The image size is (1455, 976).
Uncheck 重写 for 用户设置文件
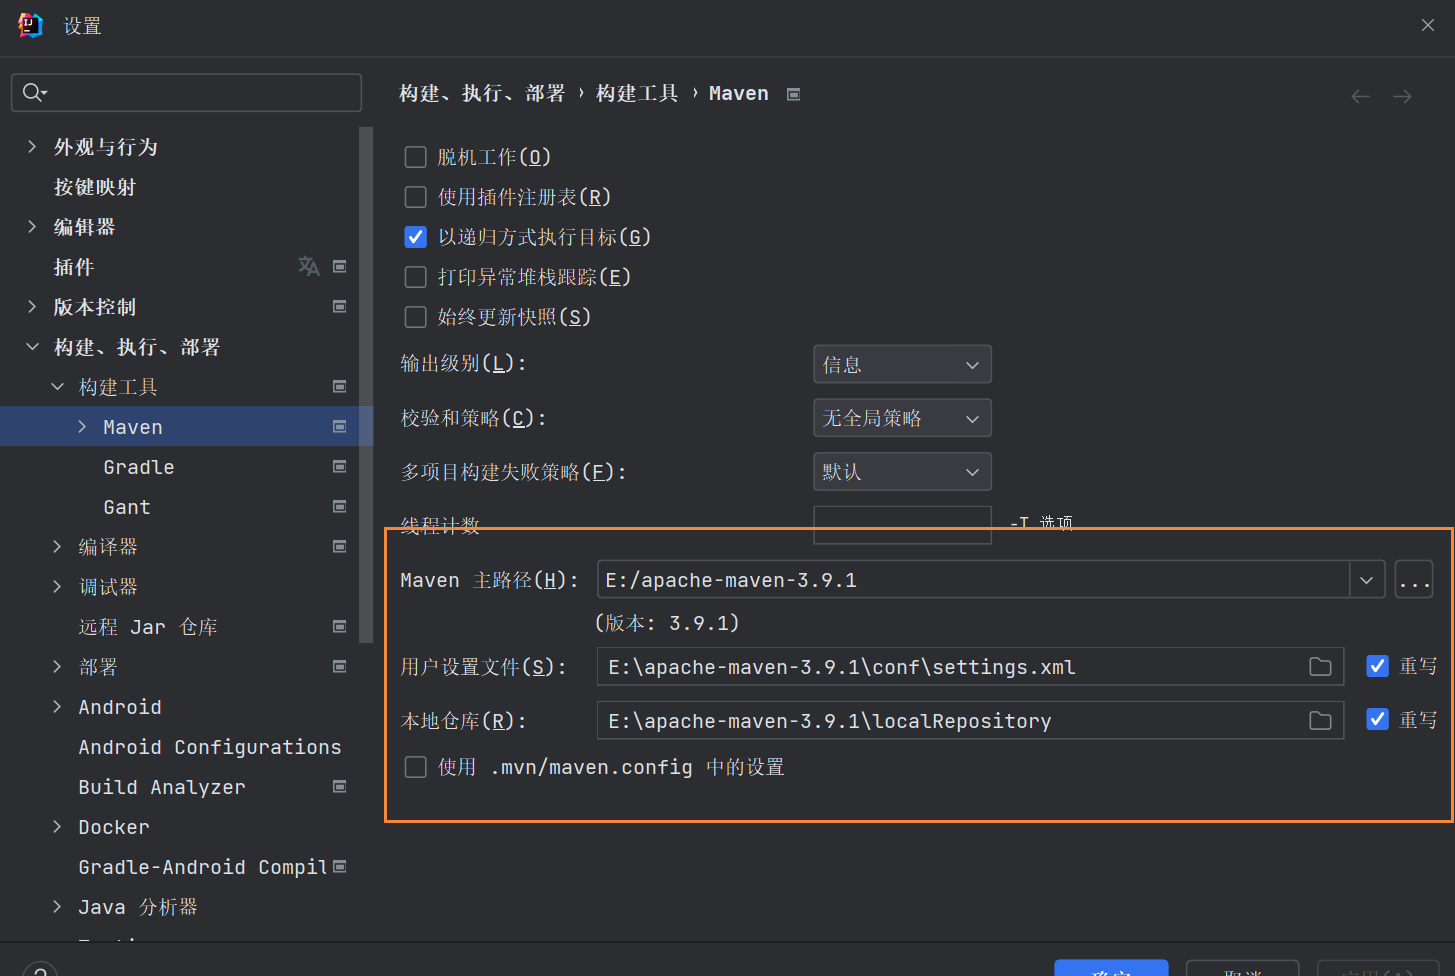[1377, 666]
